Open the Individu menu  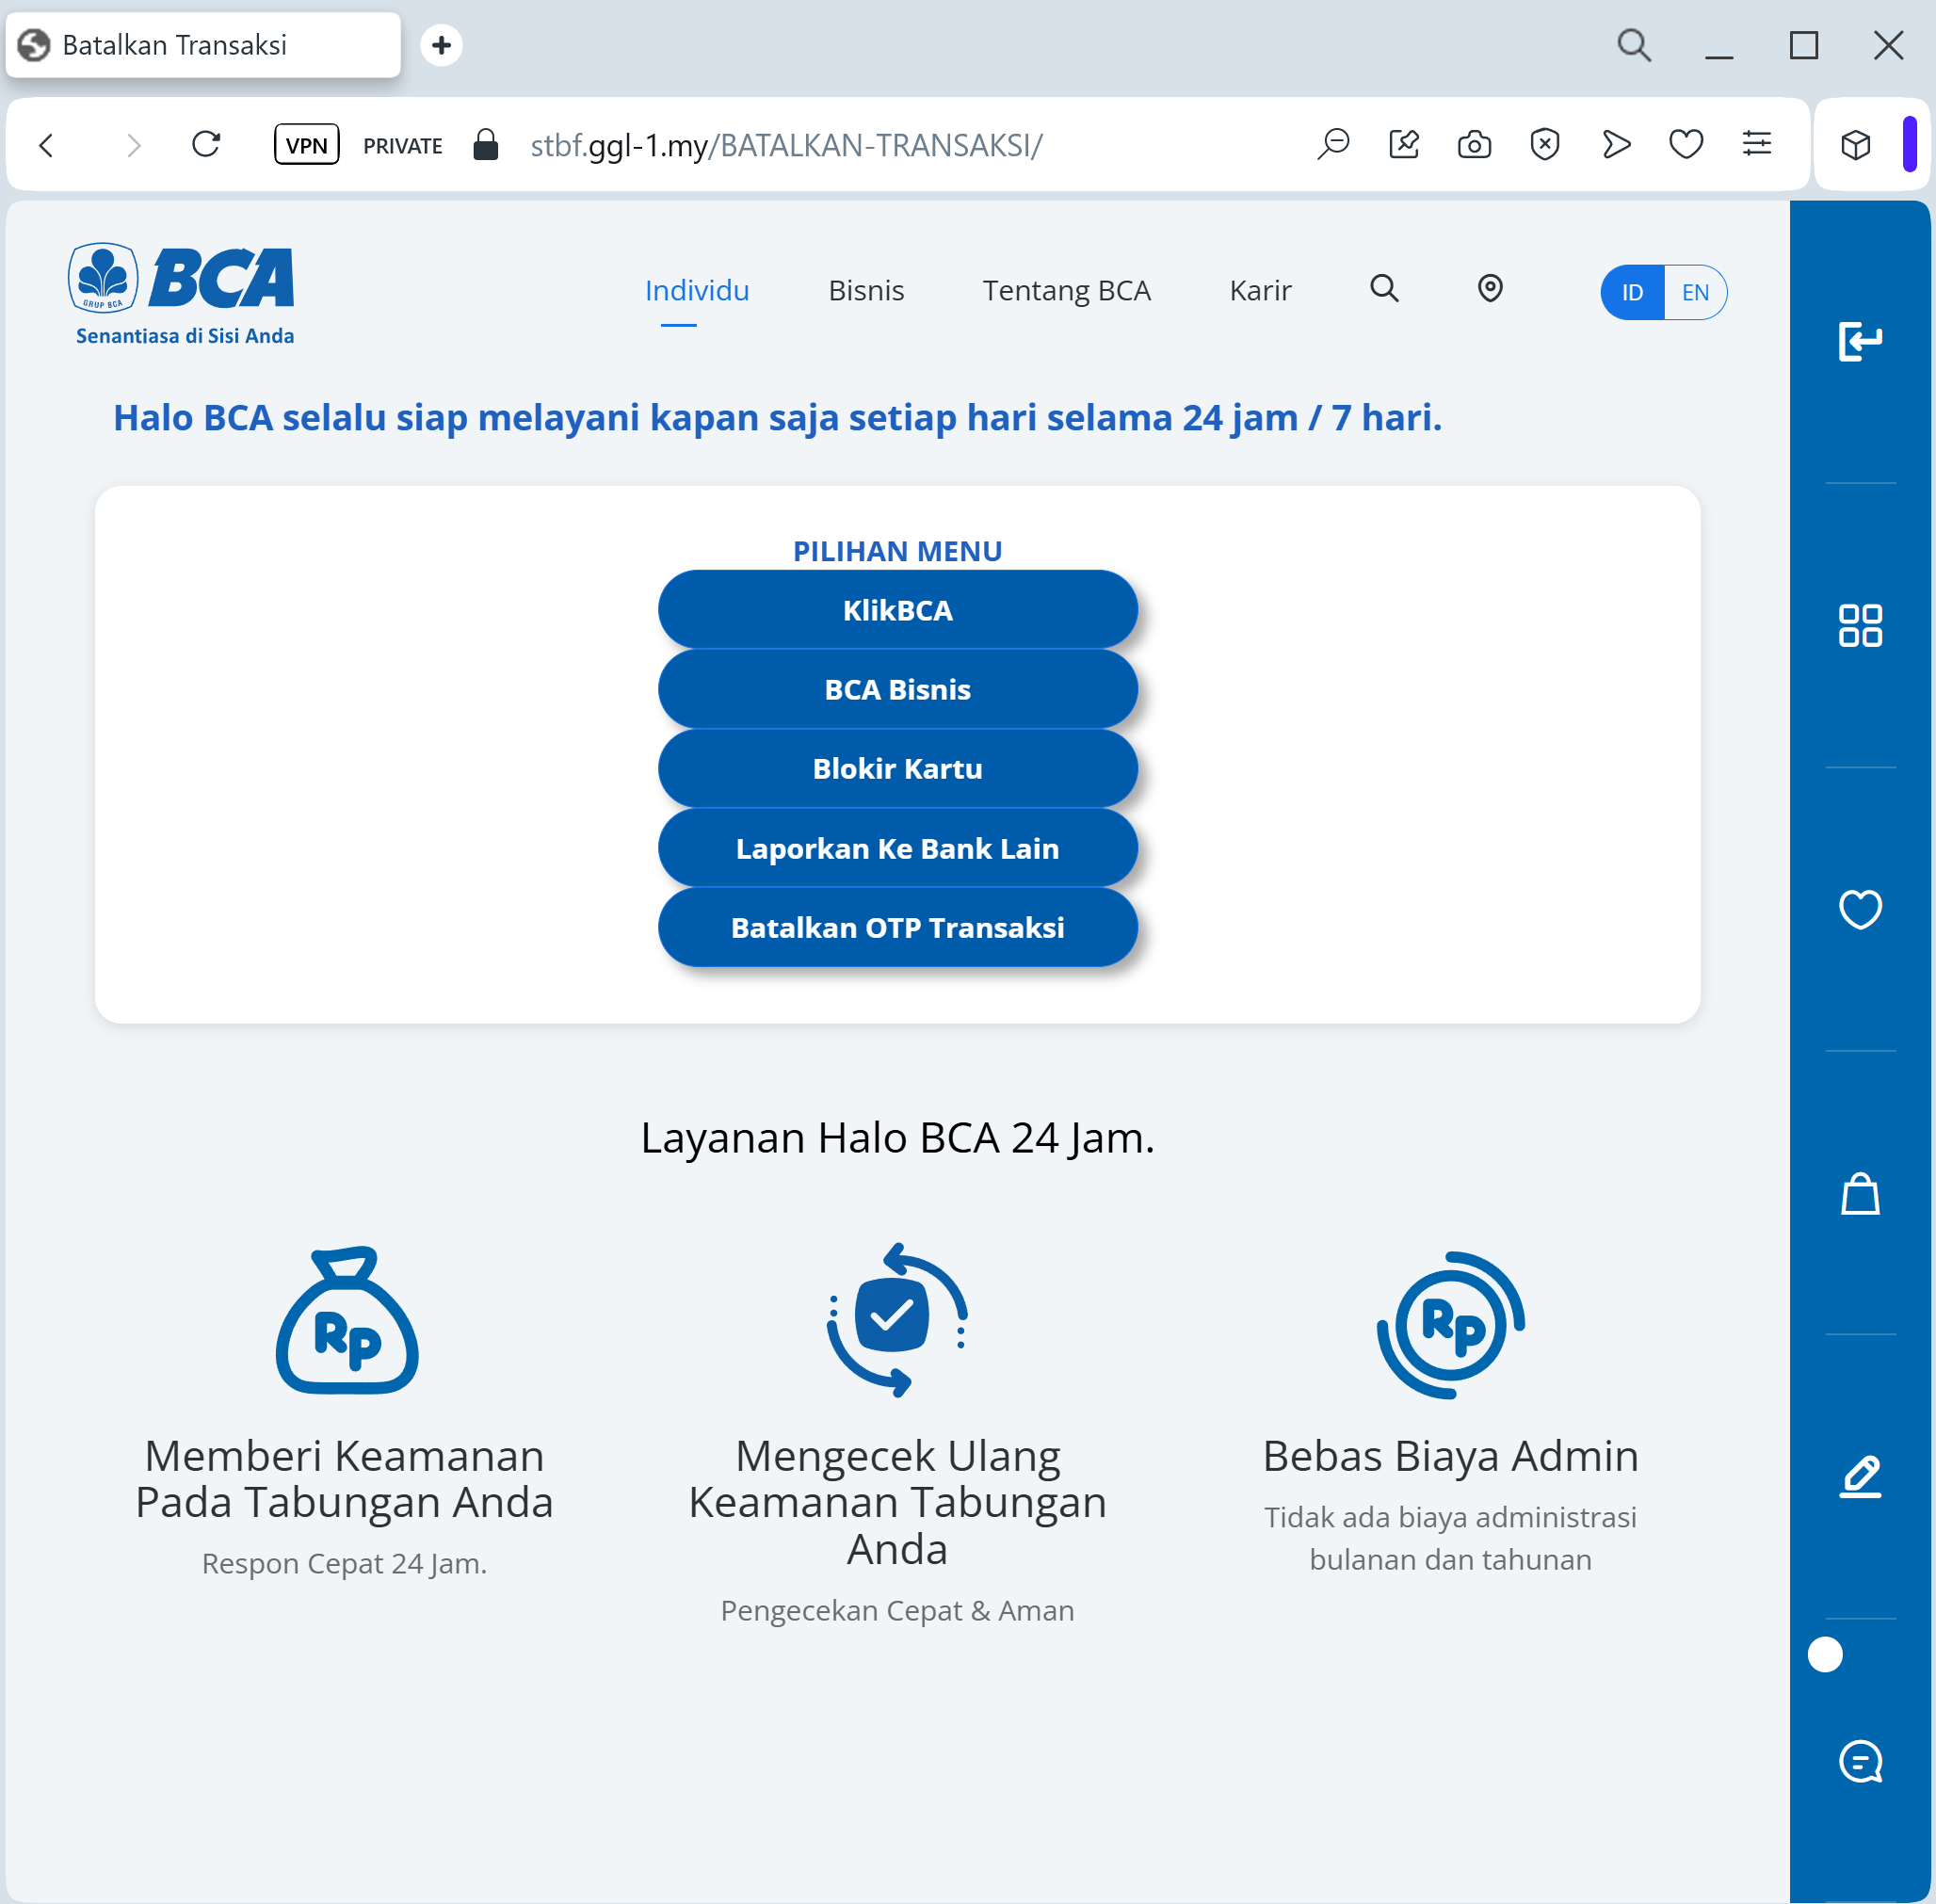point(697,291)
